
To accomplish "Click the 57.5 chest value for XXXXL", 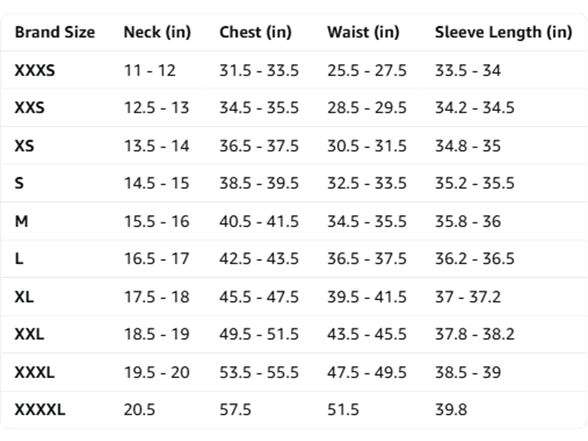I will 235,410.
